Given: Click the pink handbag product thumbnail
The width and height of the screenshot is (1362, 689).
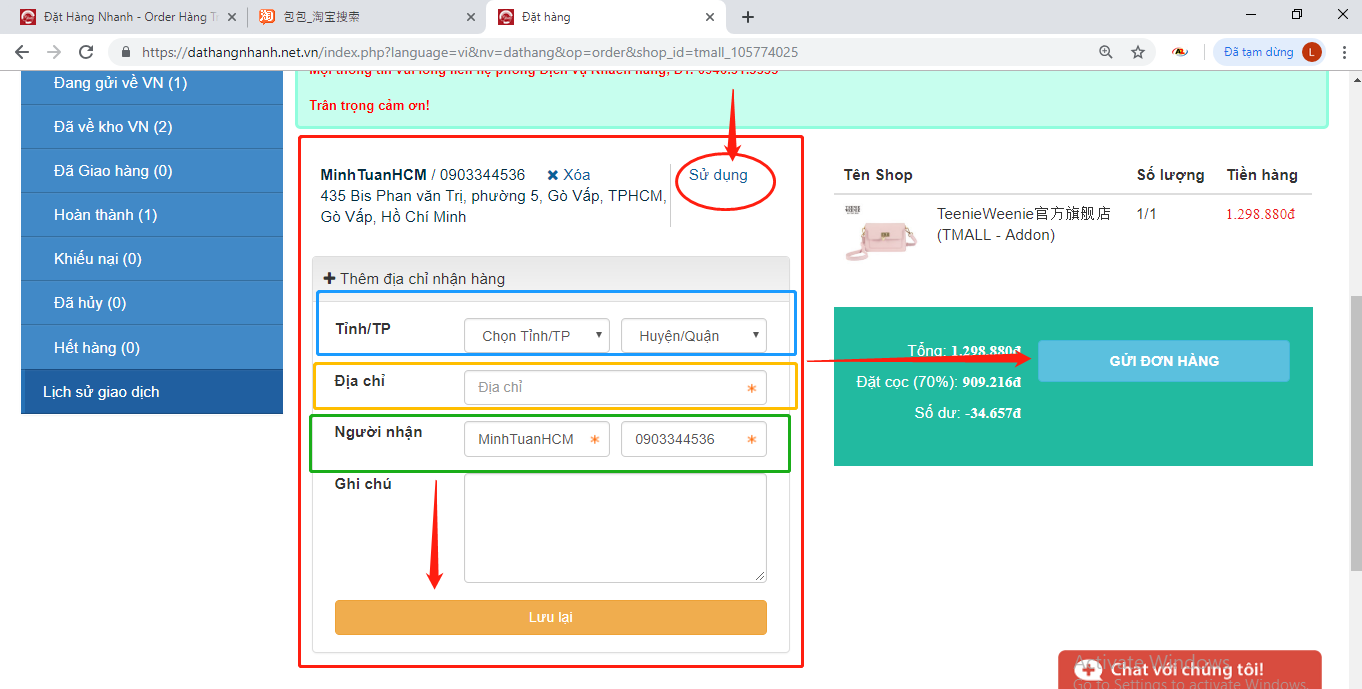Looking at the screenshot, I should (868, 236).
